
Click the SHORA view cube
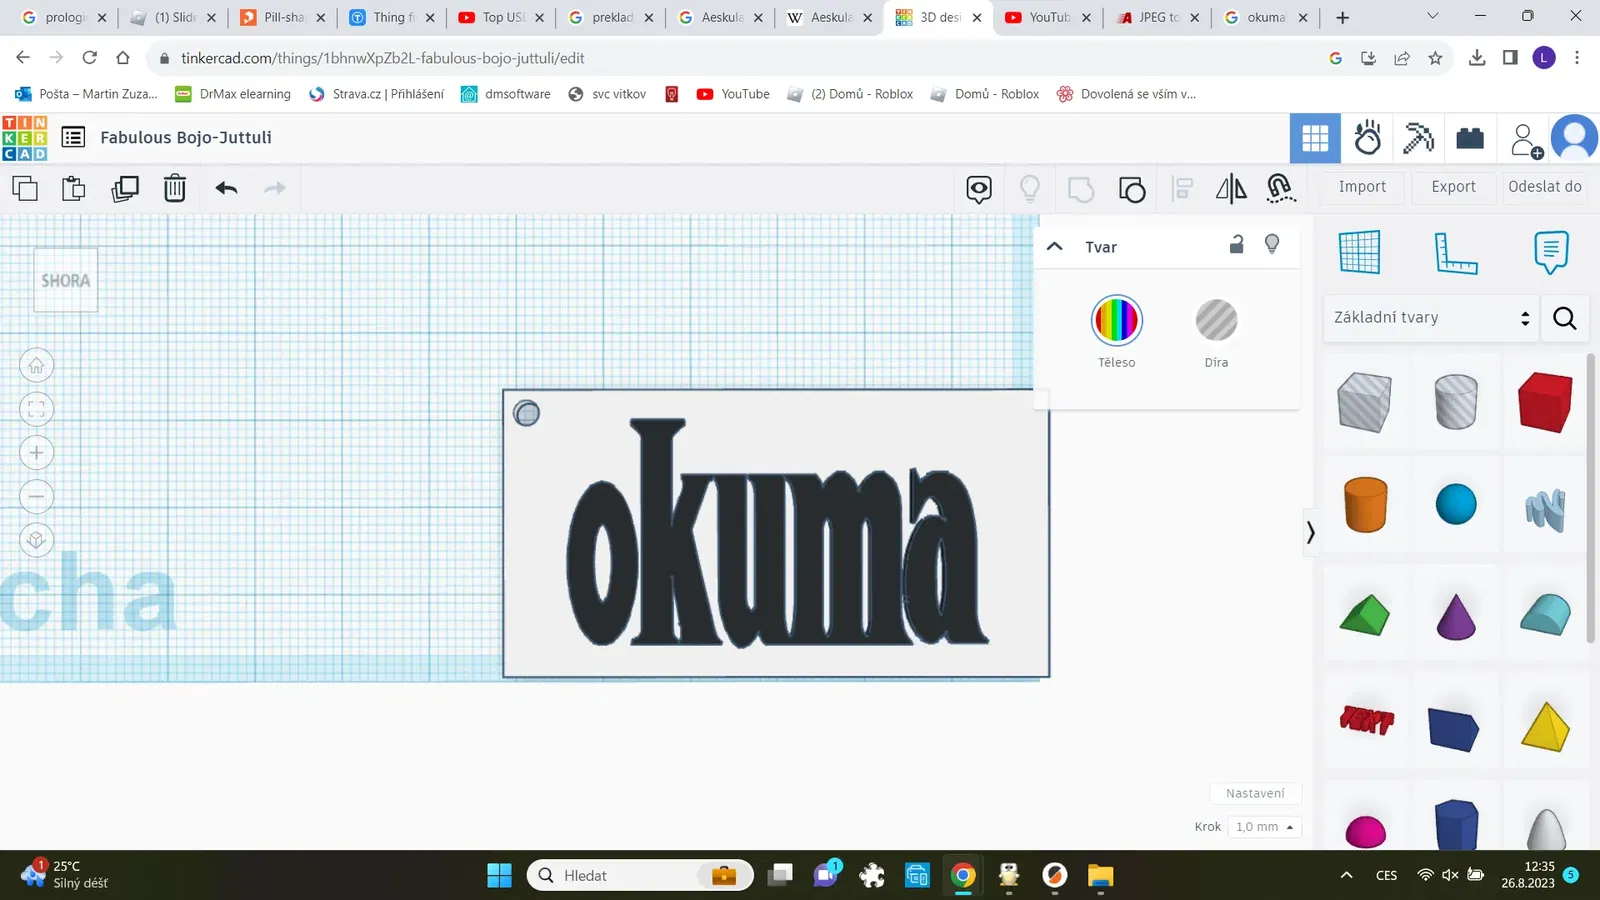point(66,280)
